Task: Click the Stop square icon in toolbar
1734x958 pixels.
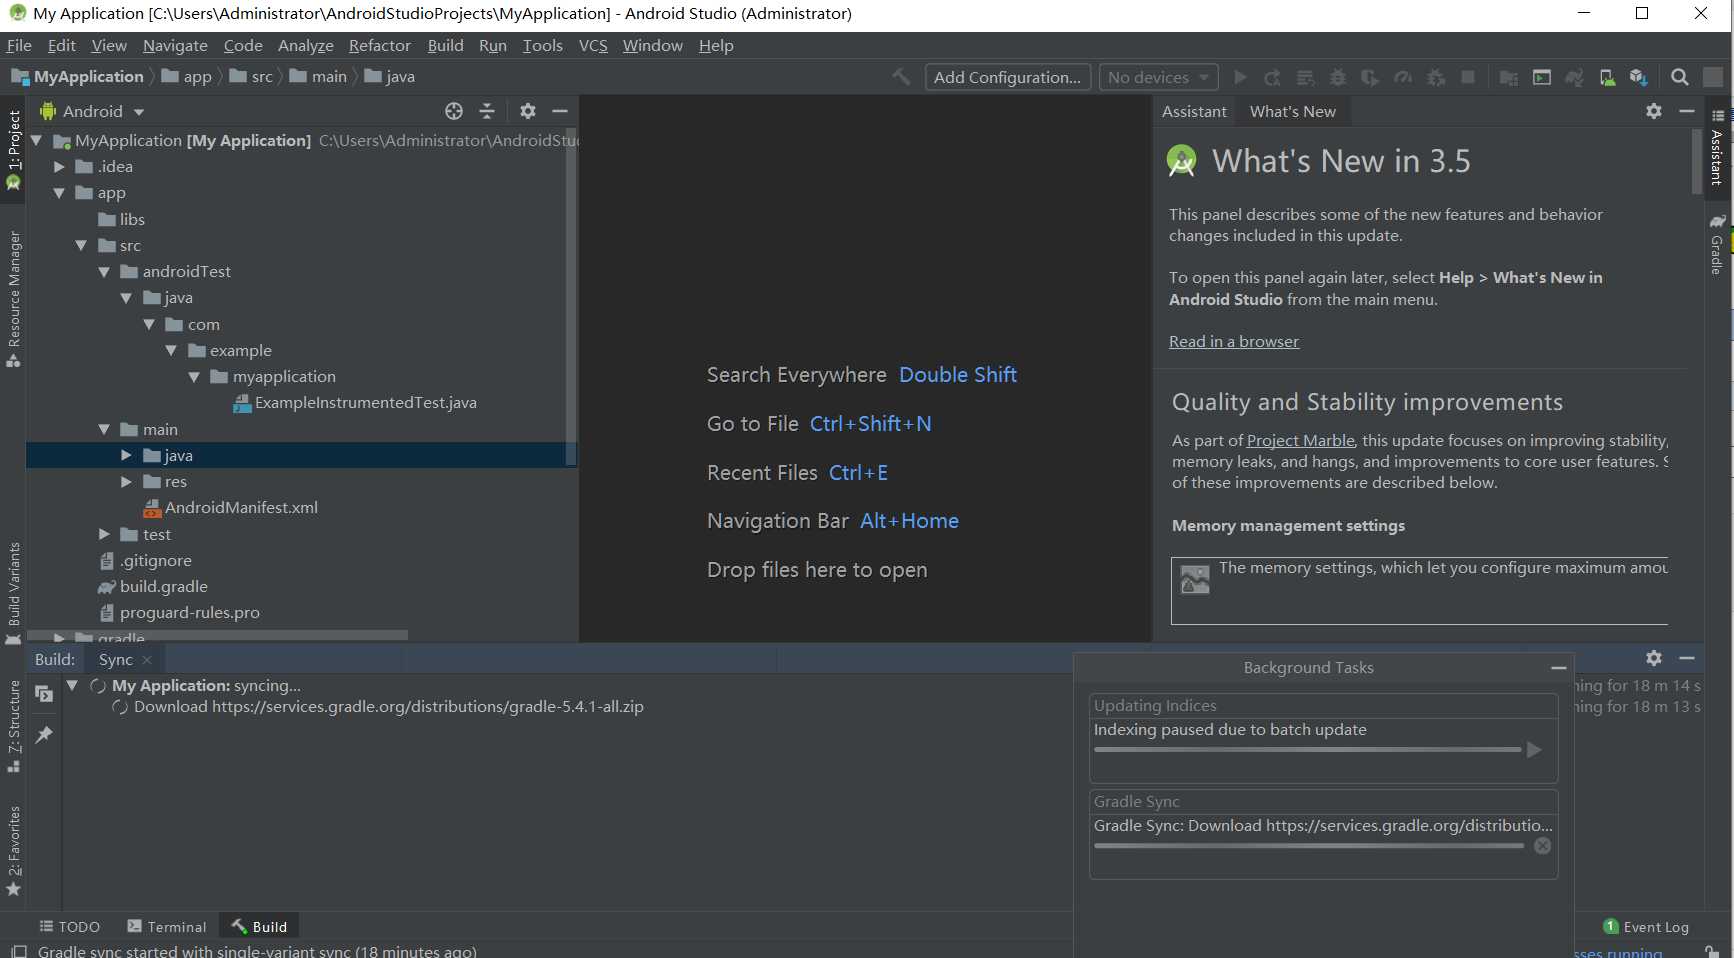Action: tap(1468, 77)
